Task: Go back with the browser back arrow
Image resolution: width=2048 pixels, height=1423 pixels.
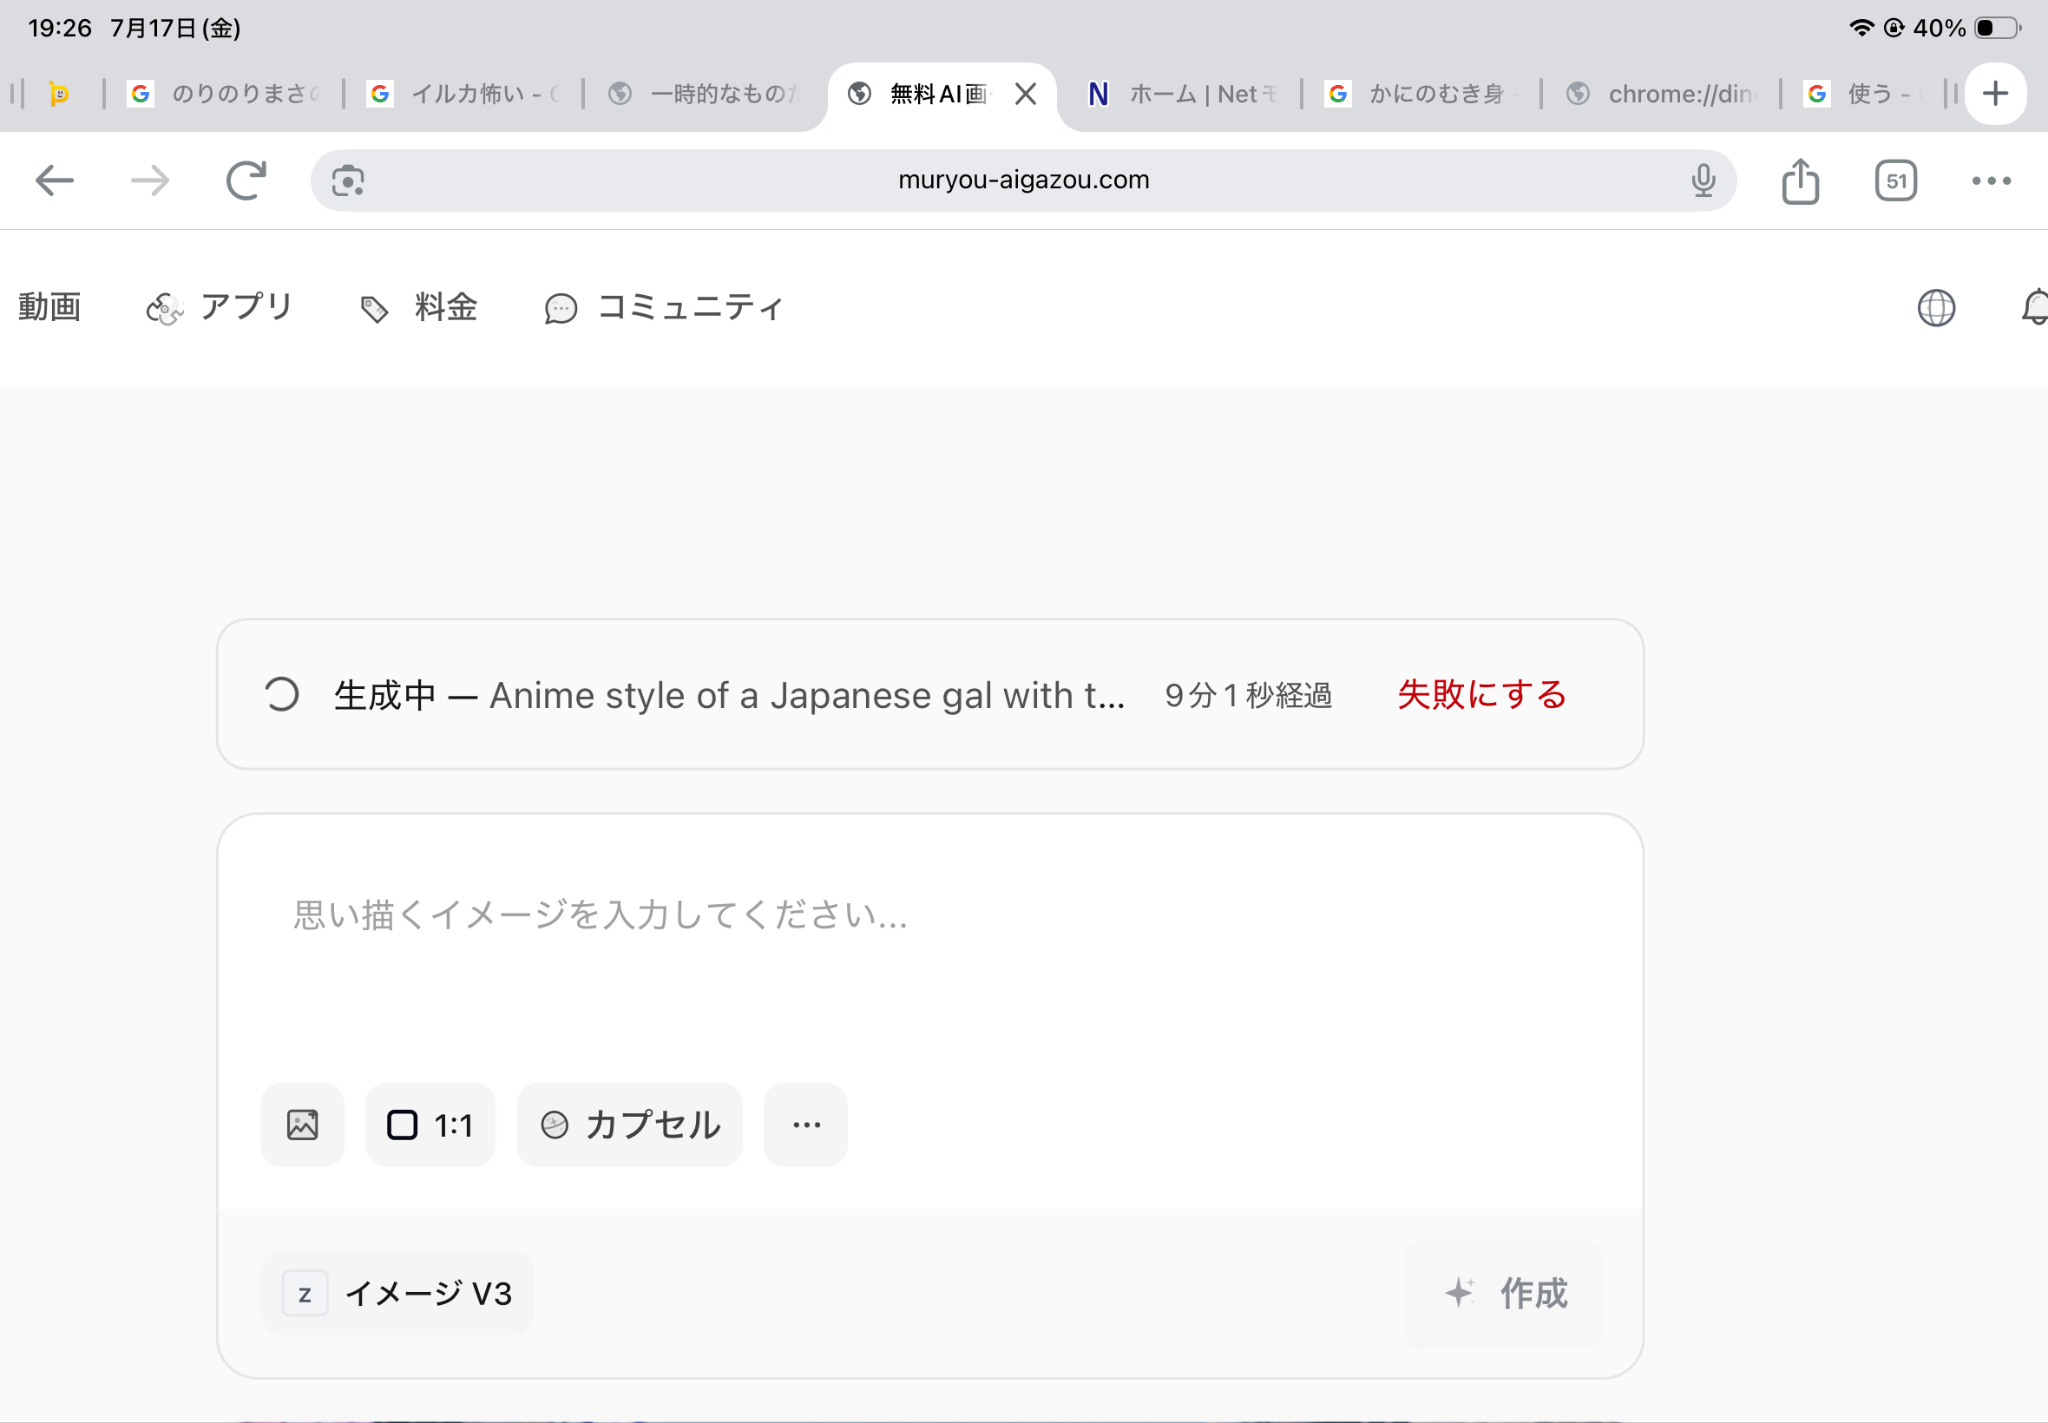Action: point(55,181)
